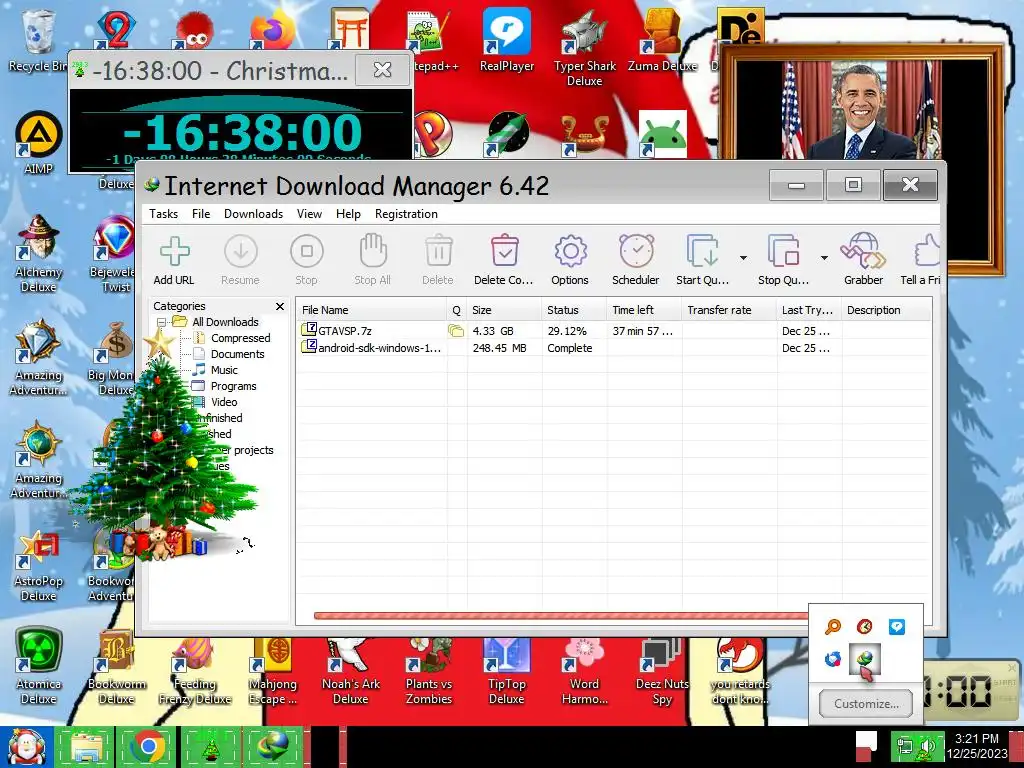Select the RealPlayer desktop shortcut
The width and height of the screenshot is (1024, 768).
(x=507, y=40)
